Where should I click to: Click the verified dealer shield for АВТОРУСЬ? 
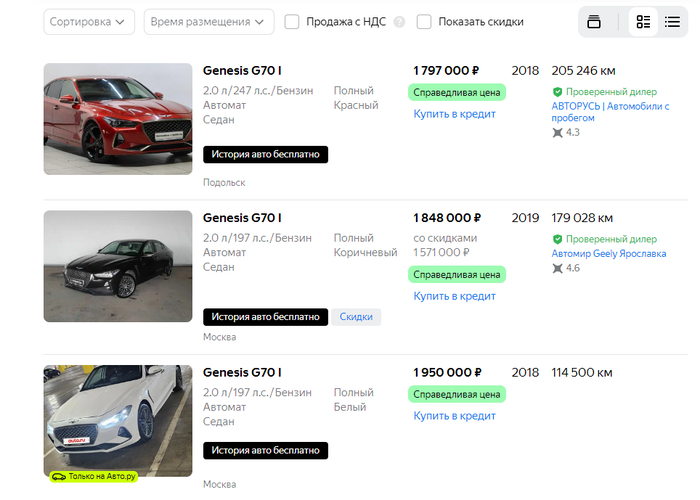pos(557,92)
